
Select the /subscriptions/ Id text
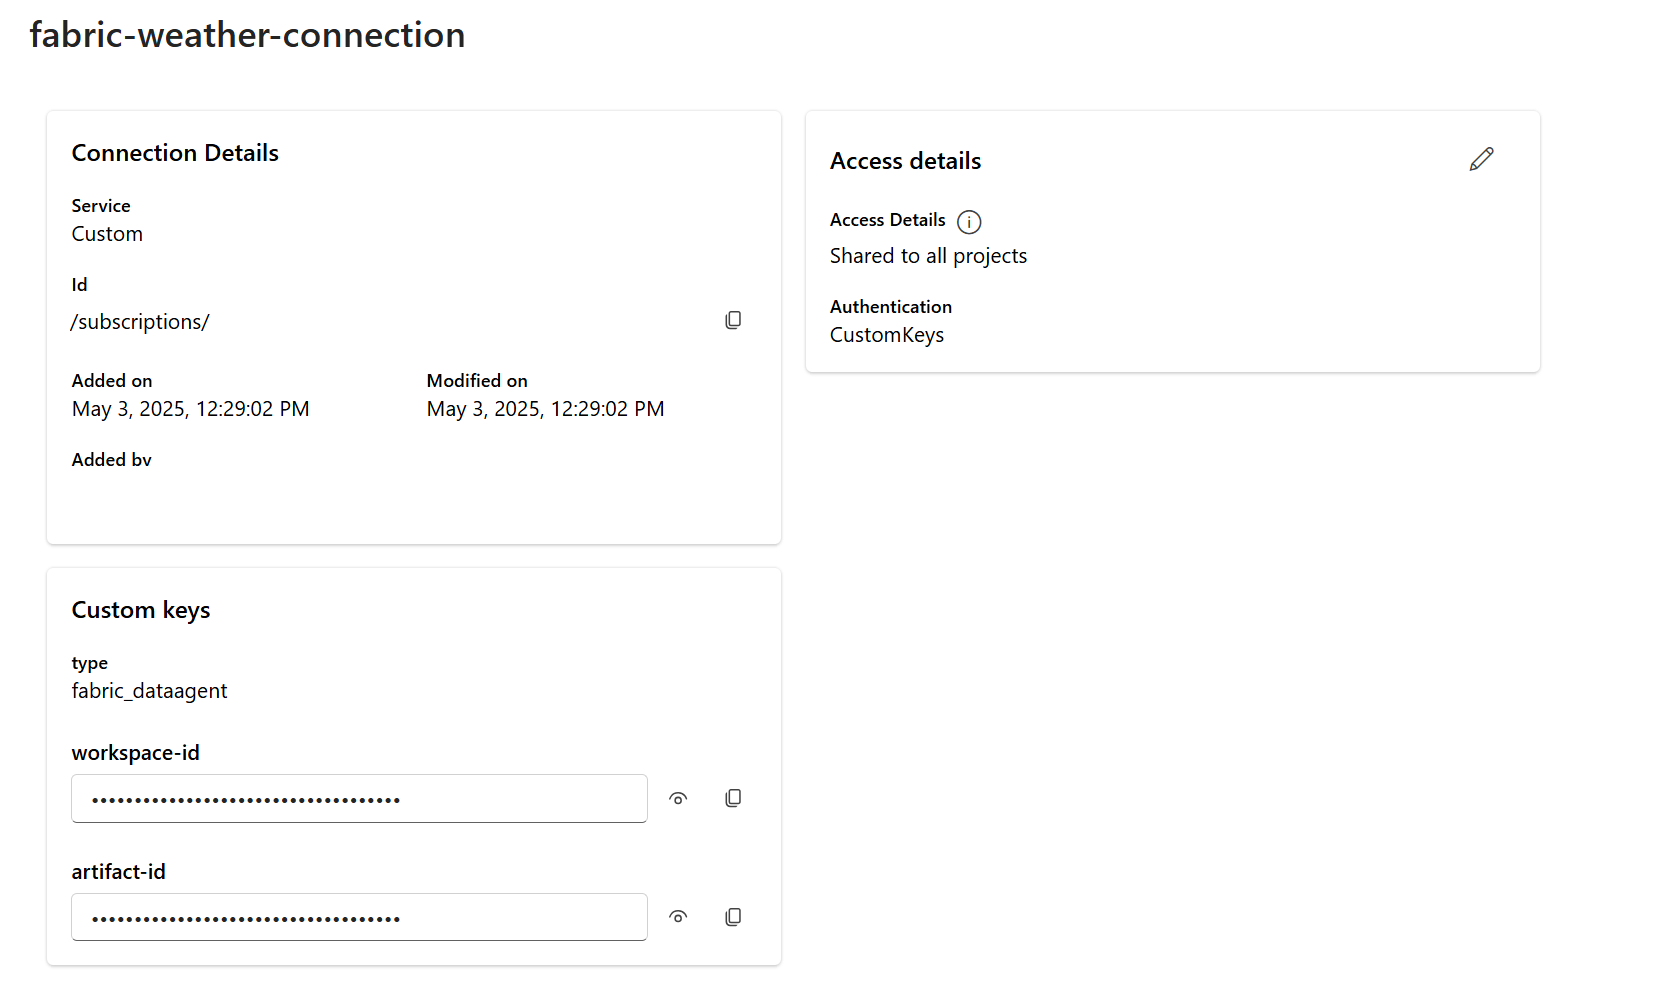[x=140, y=322]
